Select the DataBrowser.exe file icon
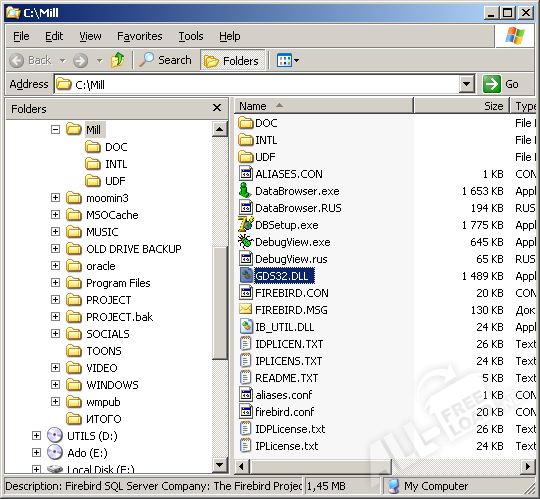 tap(245, 190)
